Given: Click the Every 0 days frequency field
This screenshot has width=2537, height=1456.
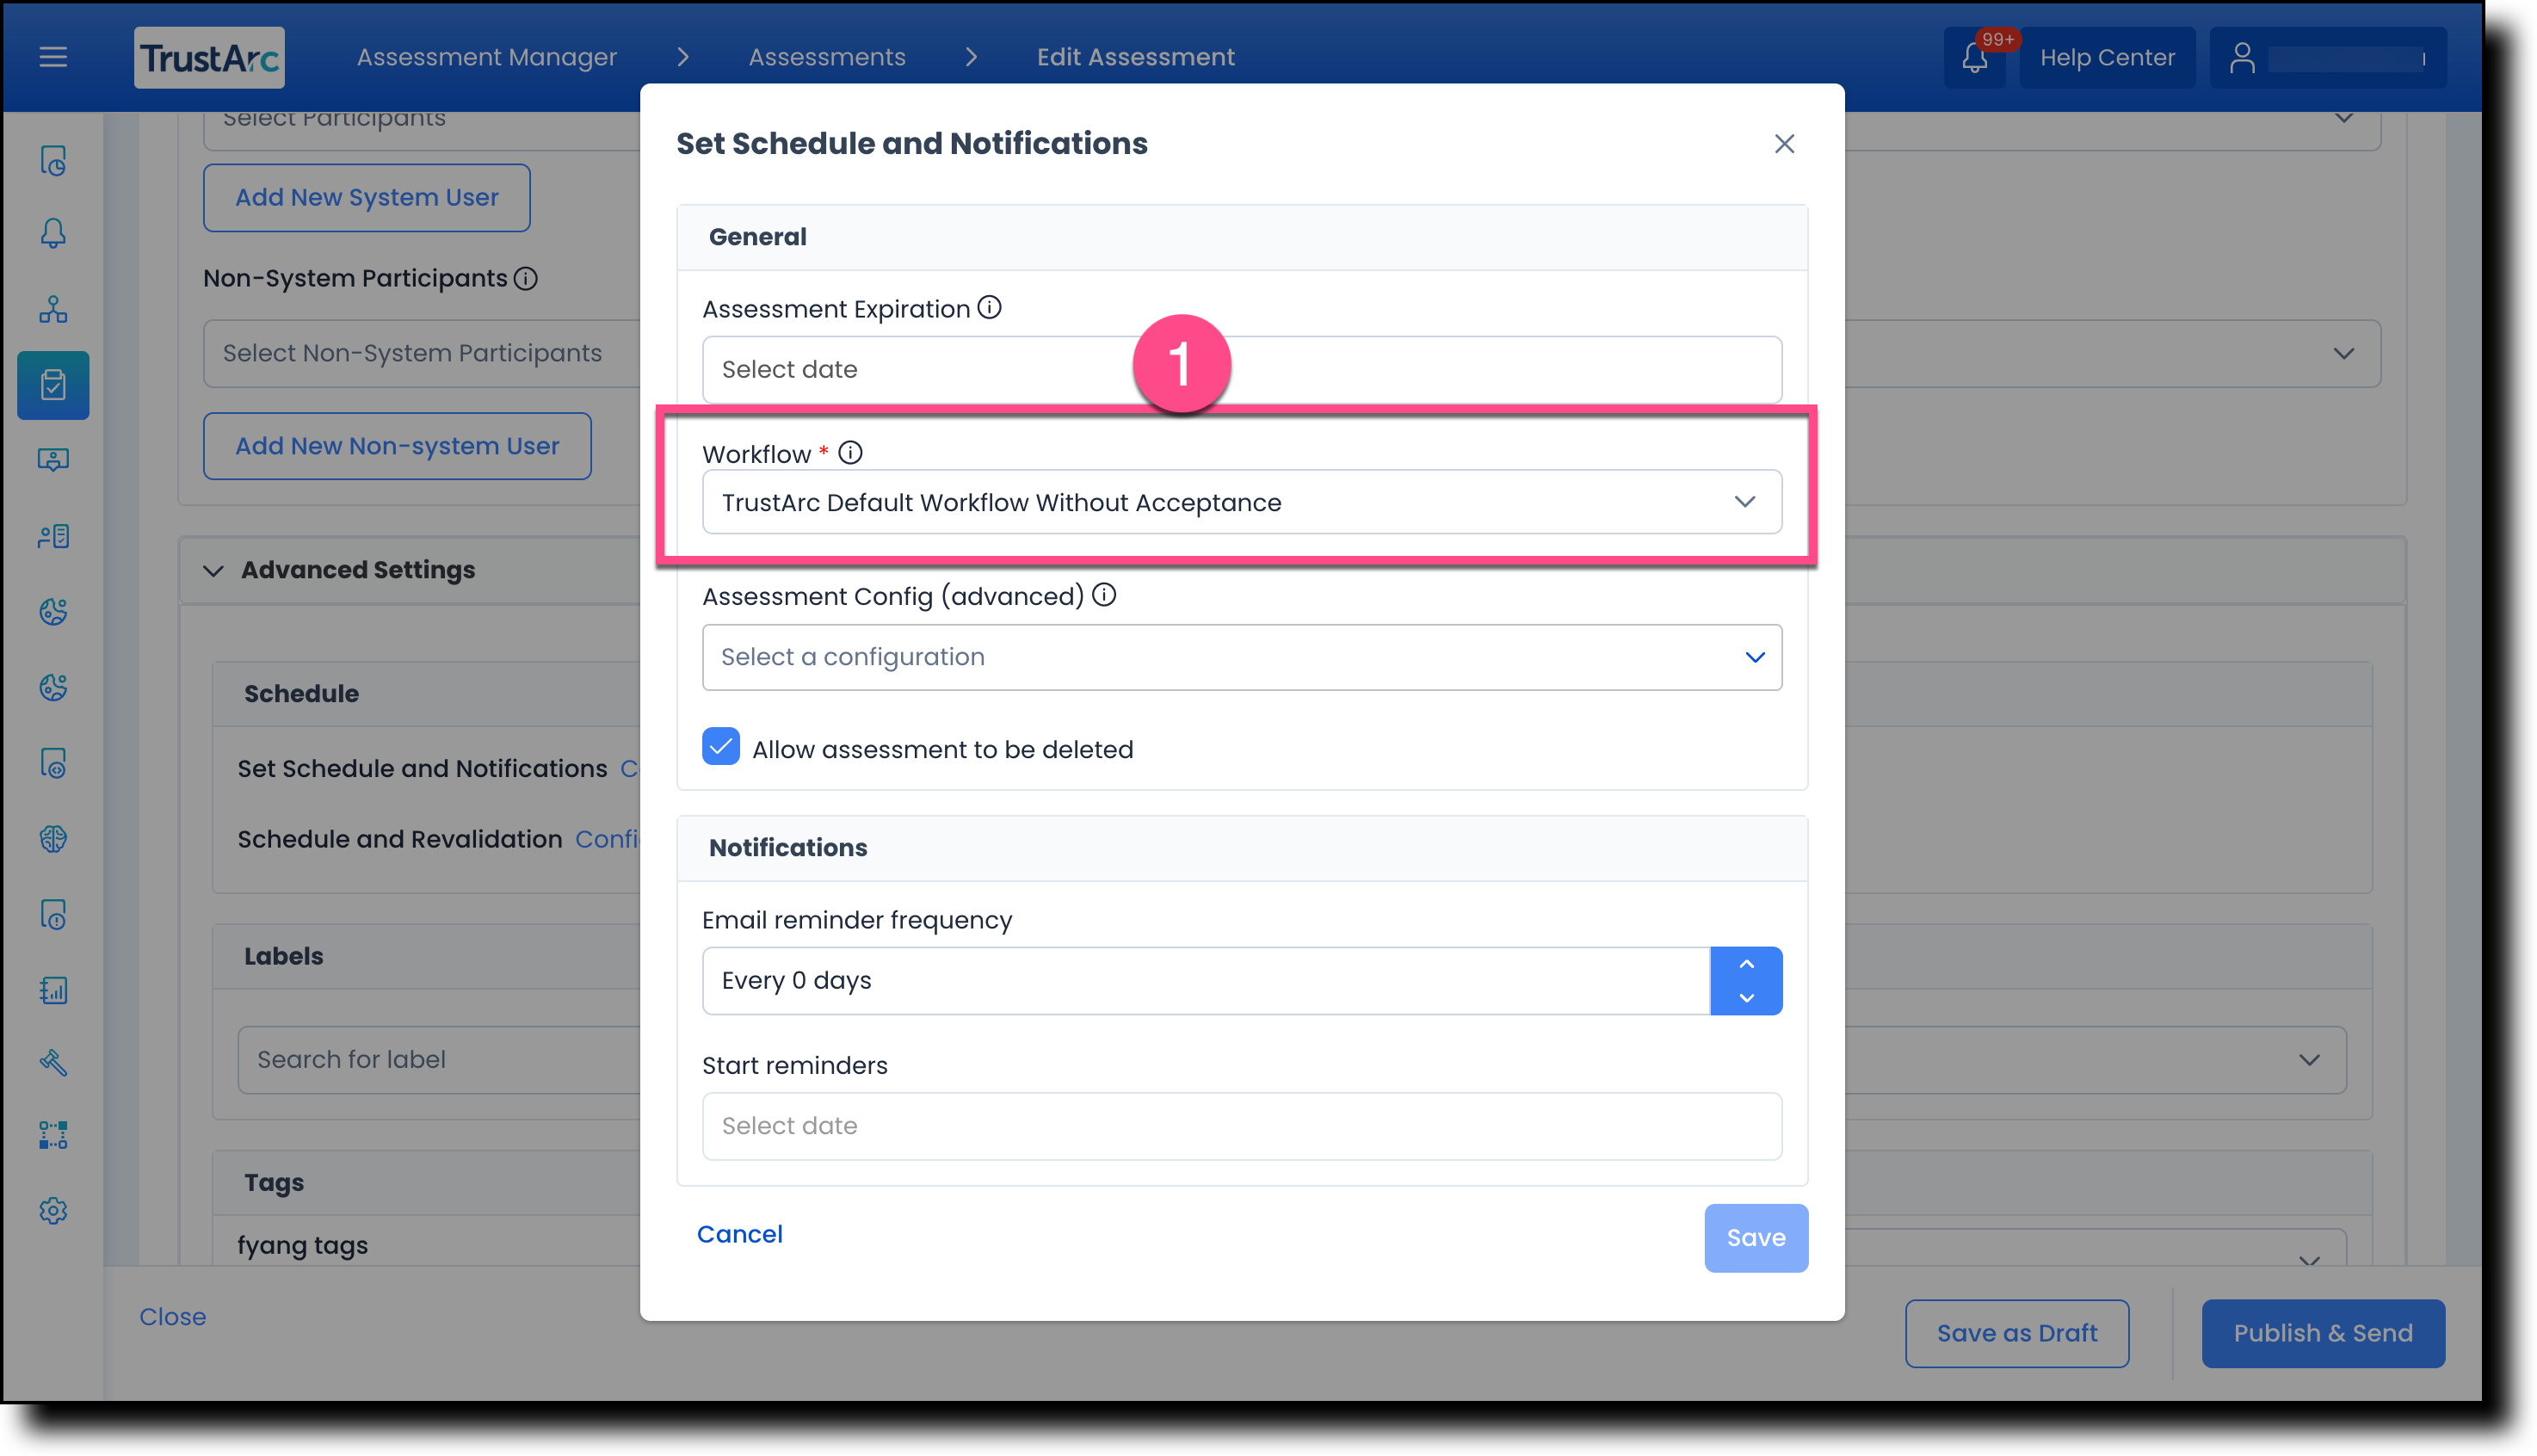Looking at the screenshot, I should click(1206, 981).
